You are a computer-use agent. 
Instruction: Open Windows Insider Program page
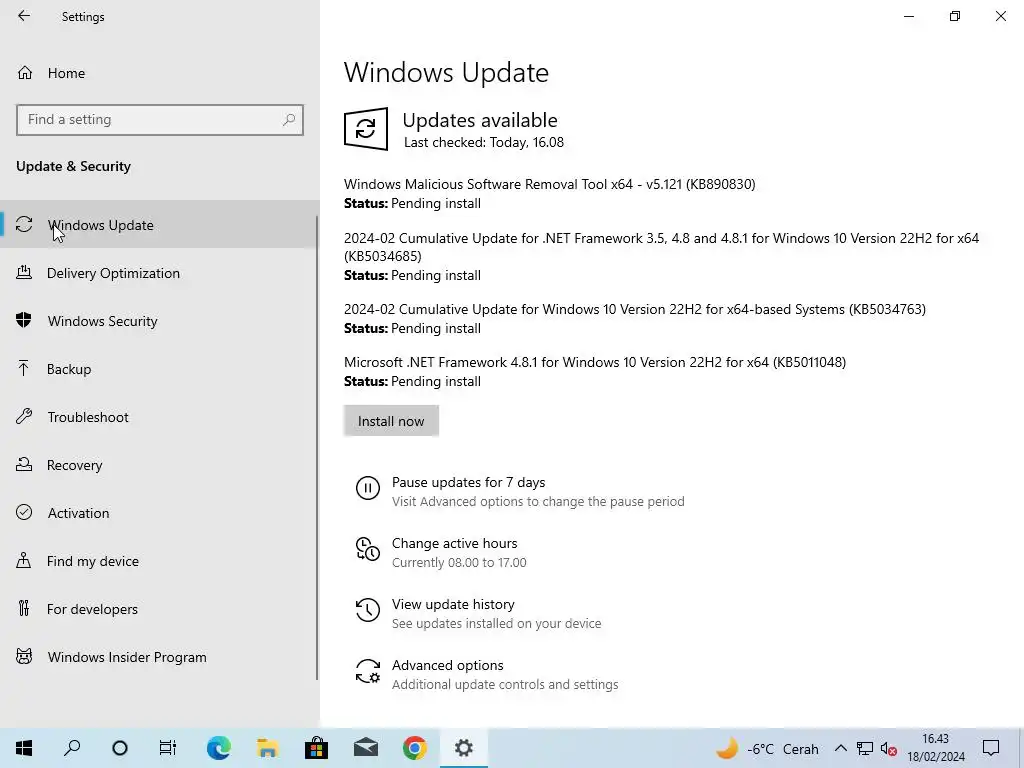coord(159,657)
